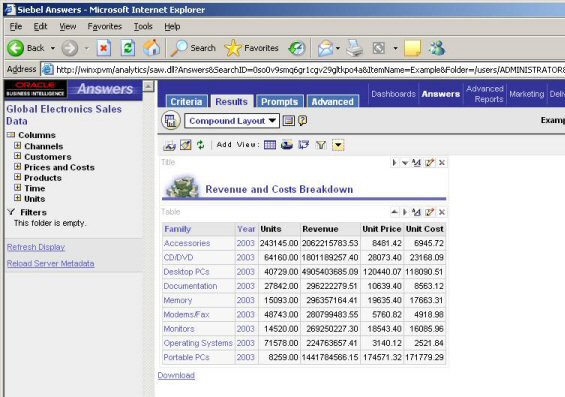The image size is (565, 397).
Task: Open the Marketing link
Action: click(x=526, y=94)
